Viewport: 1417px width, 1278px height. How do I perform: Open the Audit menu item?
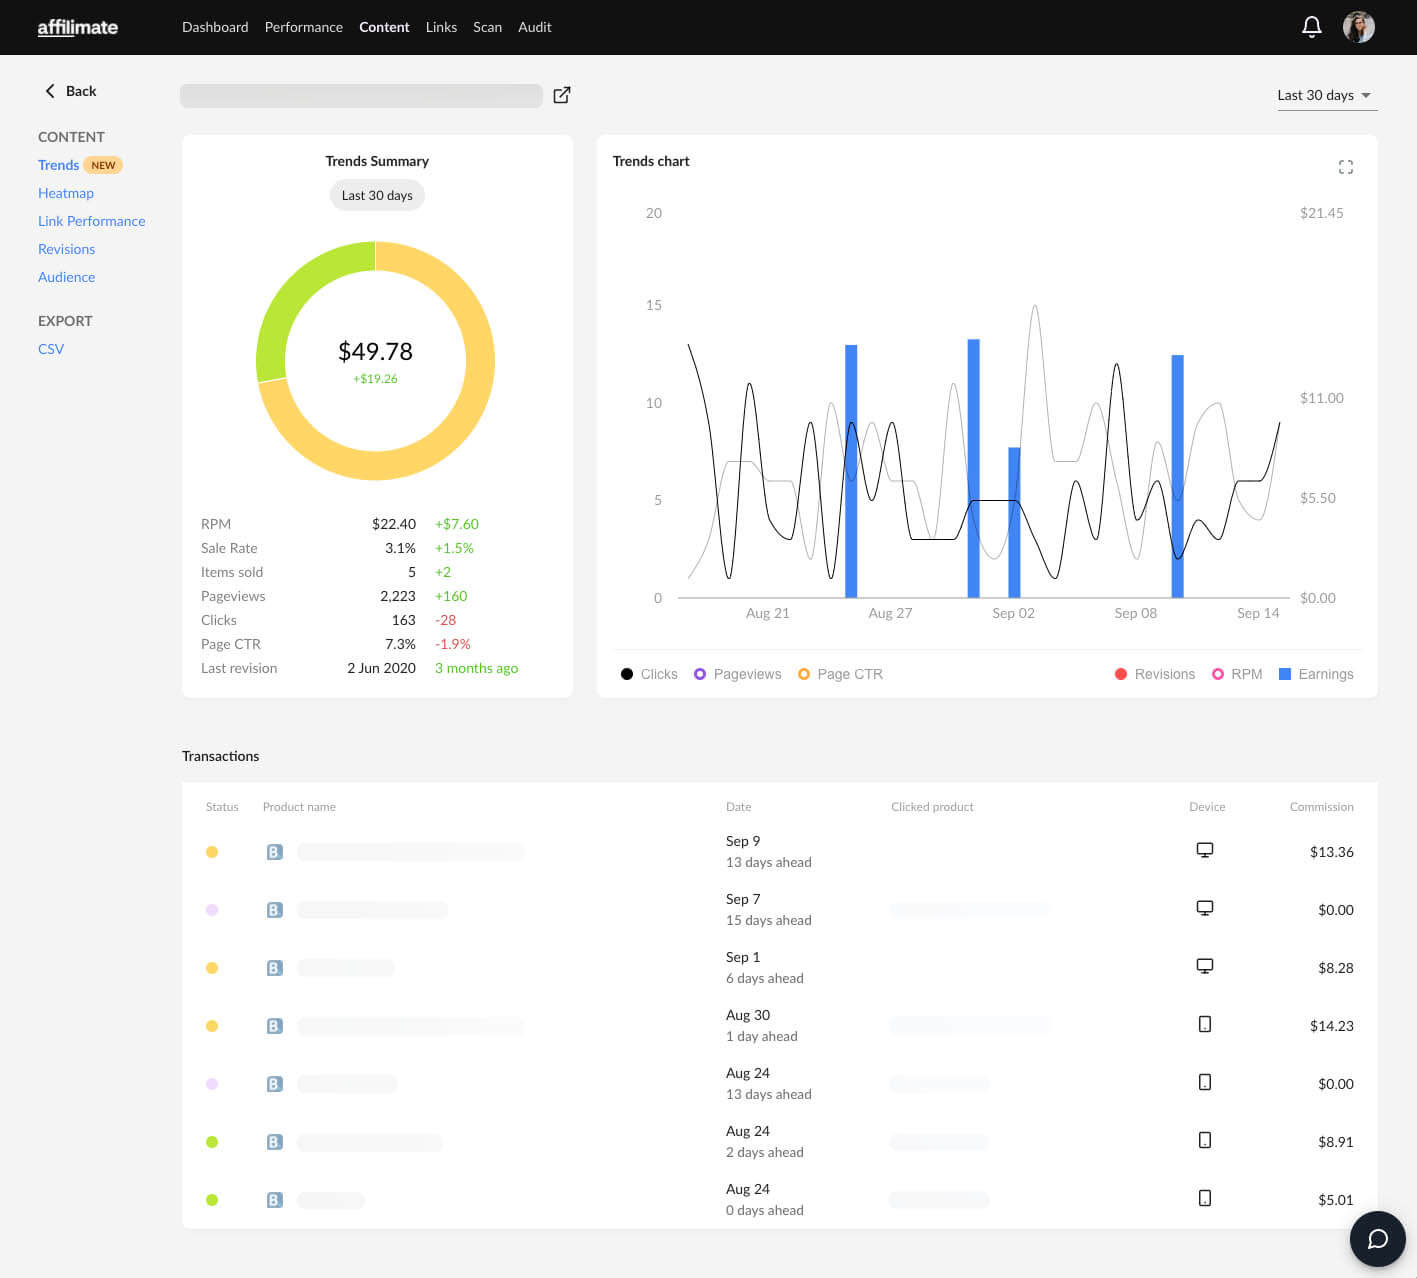[534, 27]
